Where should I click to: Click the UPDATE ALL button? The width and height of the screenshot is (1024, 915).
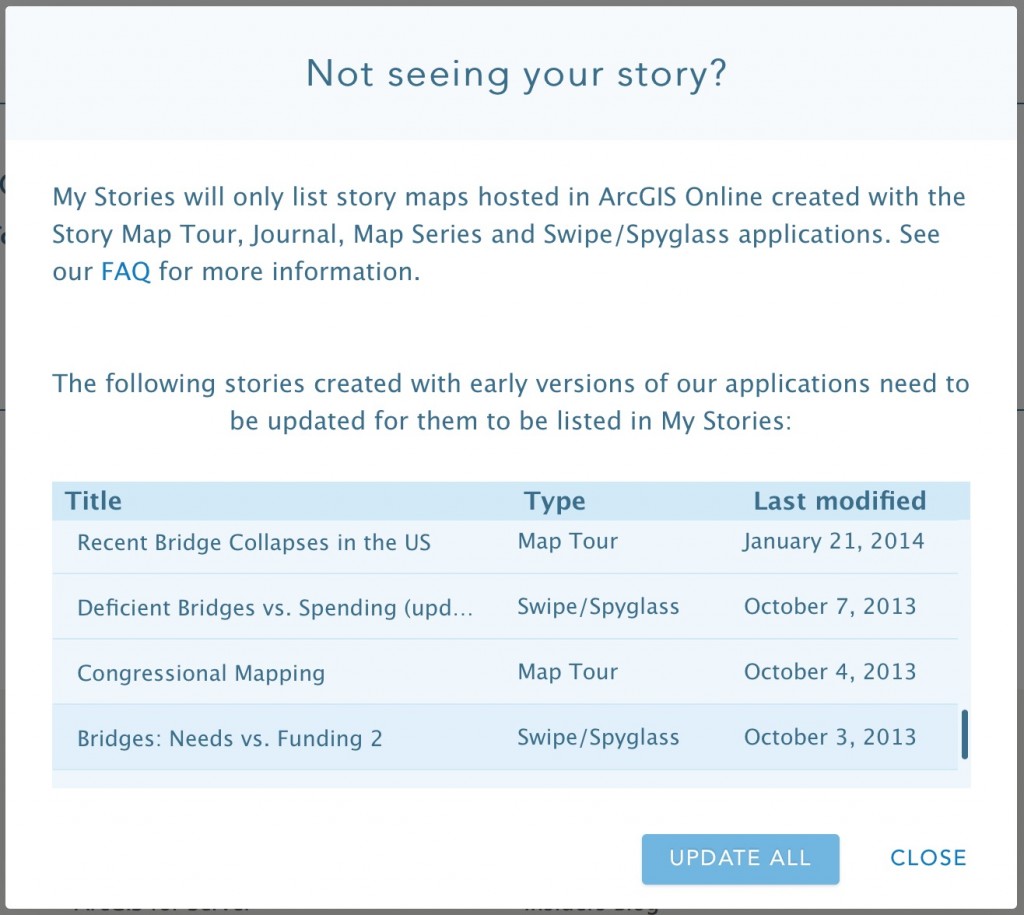(x=740, y=858)
